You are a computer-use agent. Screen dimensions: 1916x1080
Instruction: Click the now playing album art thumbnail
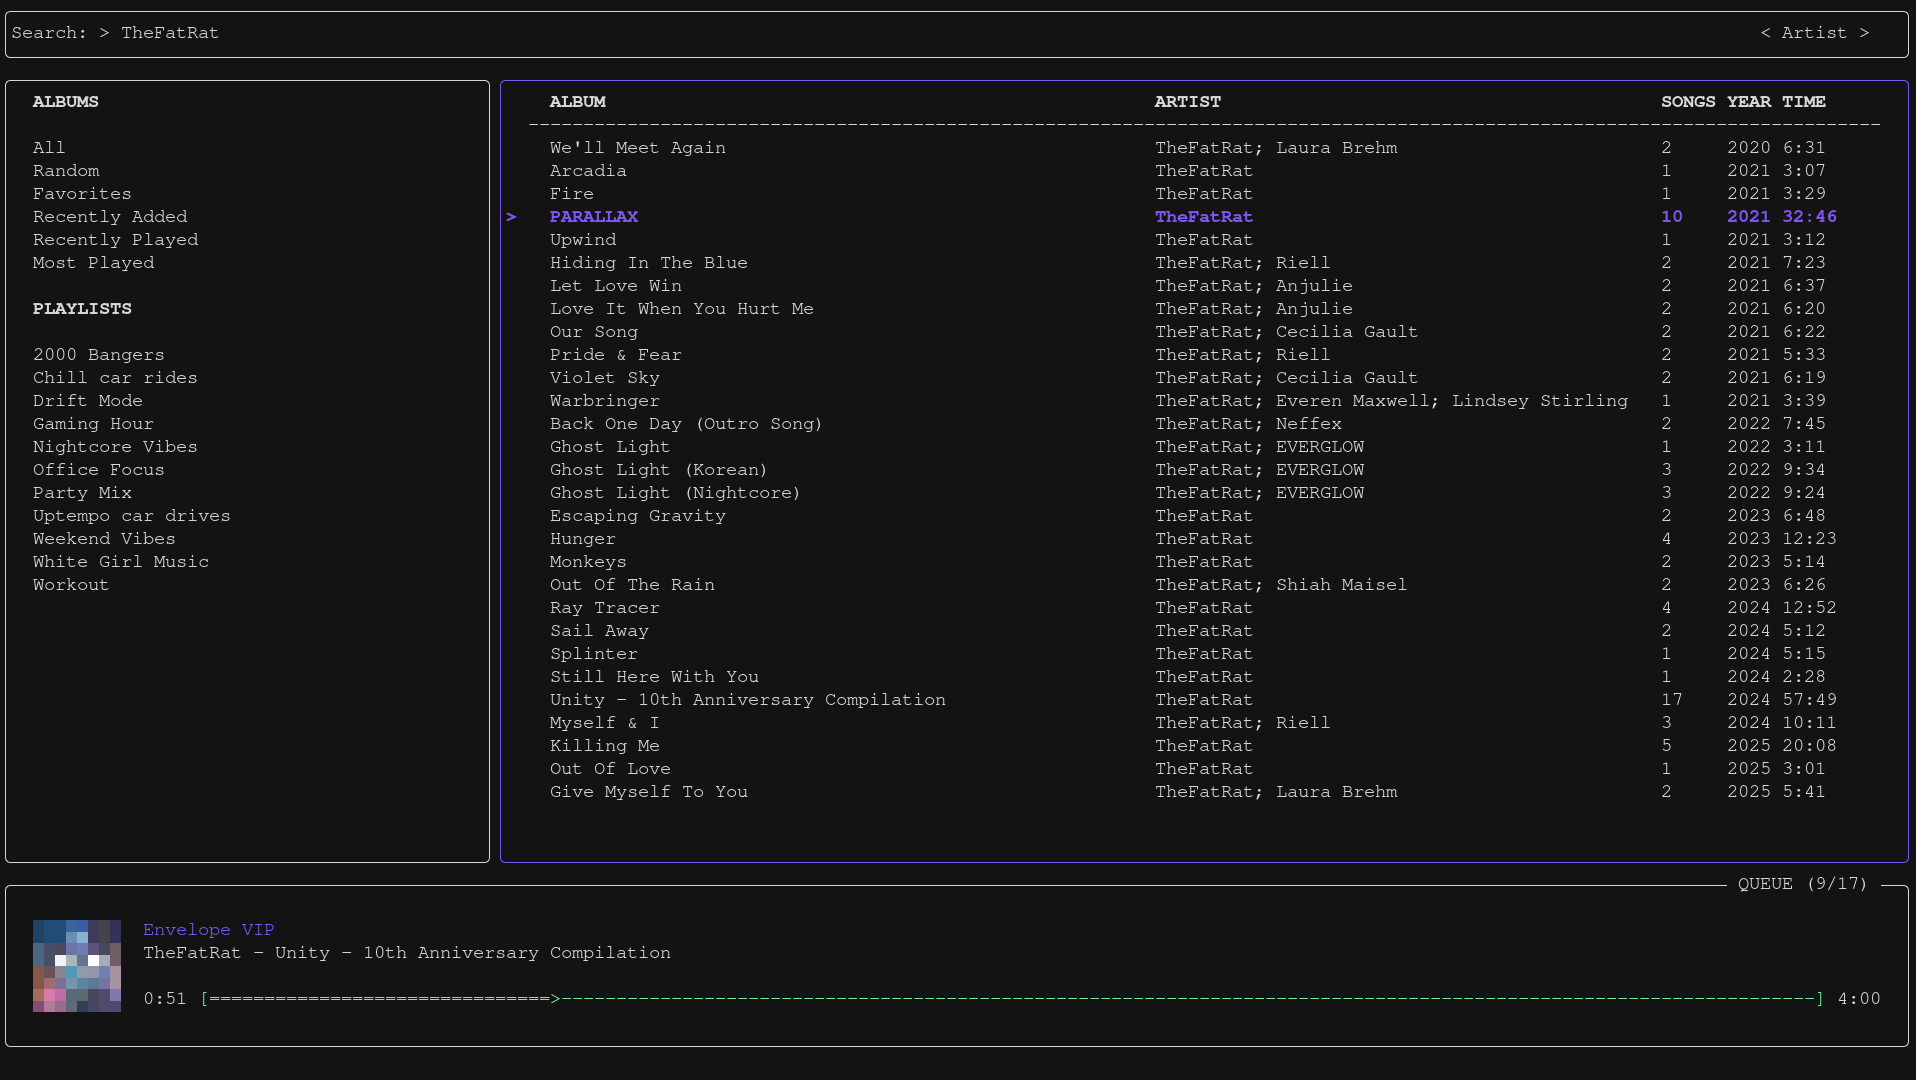[77, 966]
